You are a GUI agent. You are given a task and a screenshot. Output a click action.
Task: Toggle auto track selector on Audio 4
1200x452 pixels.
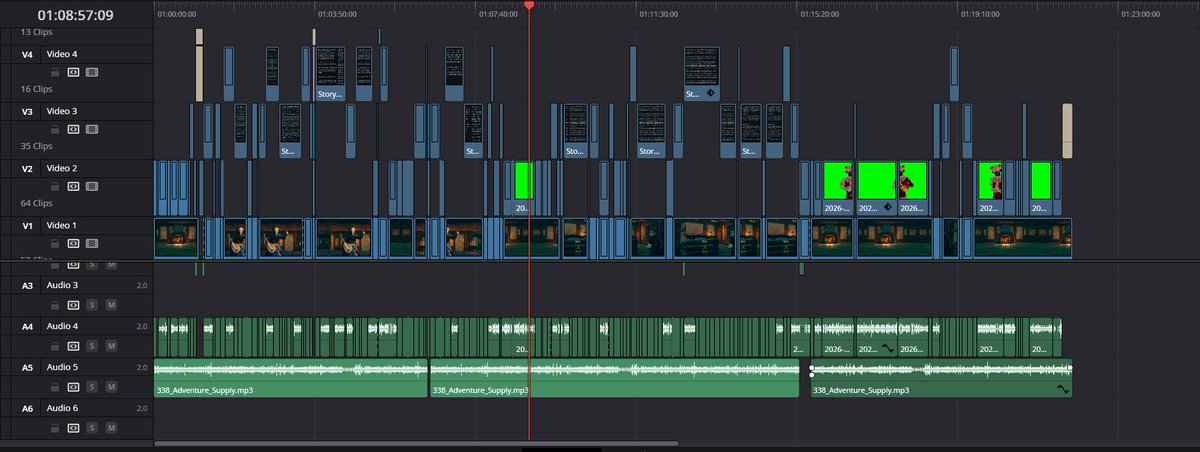(73, 345)
